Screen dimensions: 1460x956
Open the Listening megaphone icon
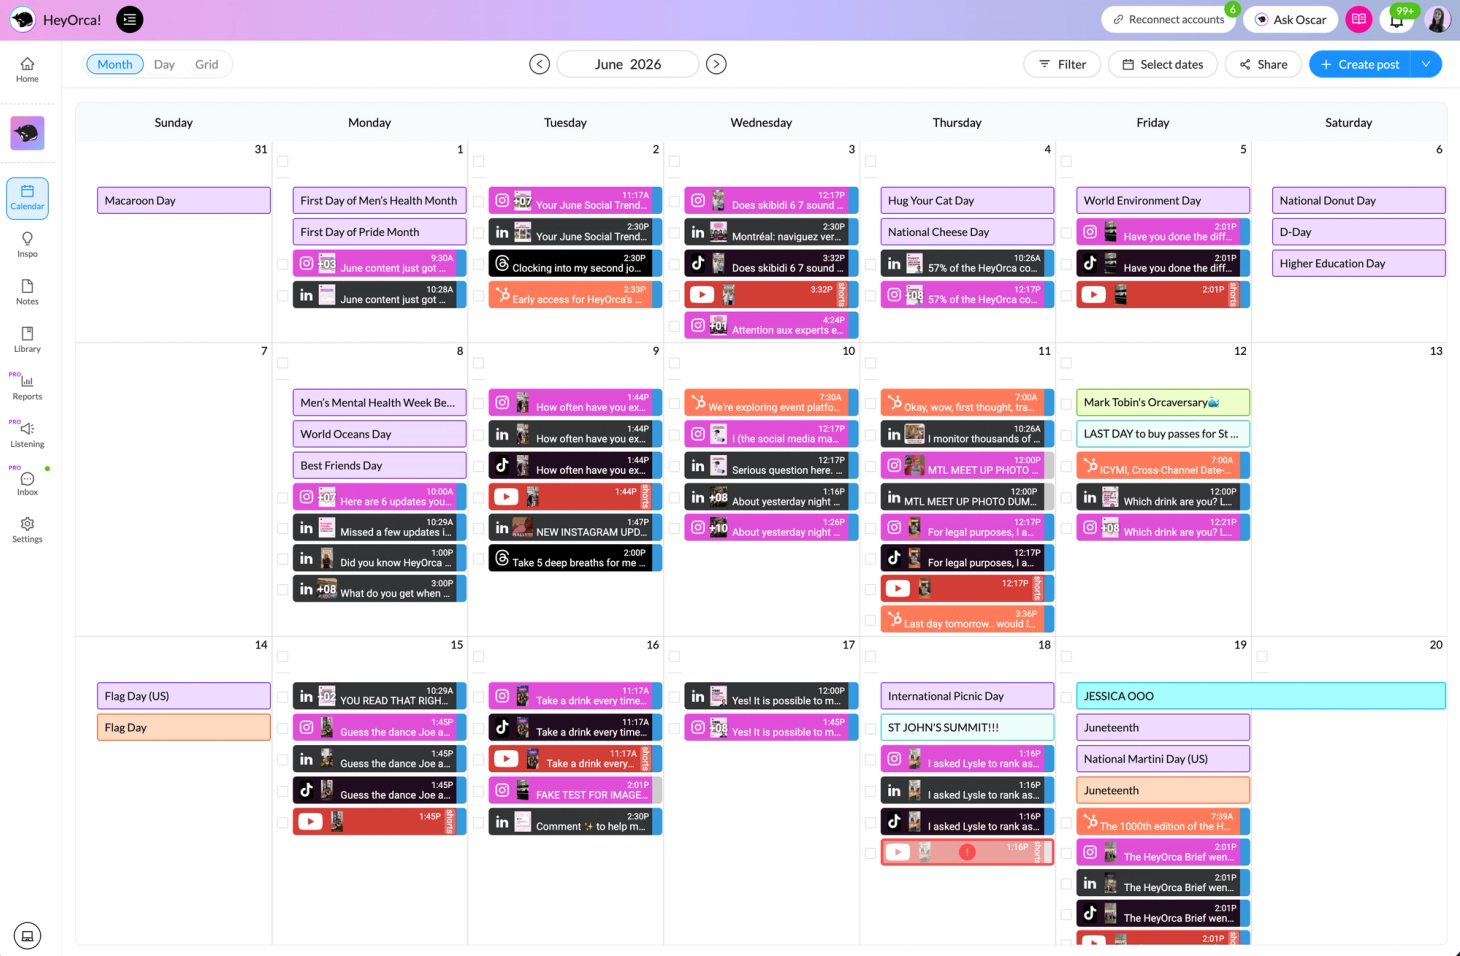(x=27, y=435)
